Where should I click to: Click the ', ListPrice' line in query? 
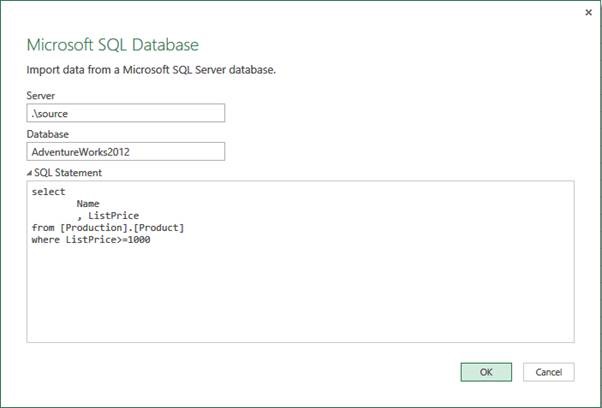click(x=108, y=215)
